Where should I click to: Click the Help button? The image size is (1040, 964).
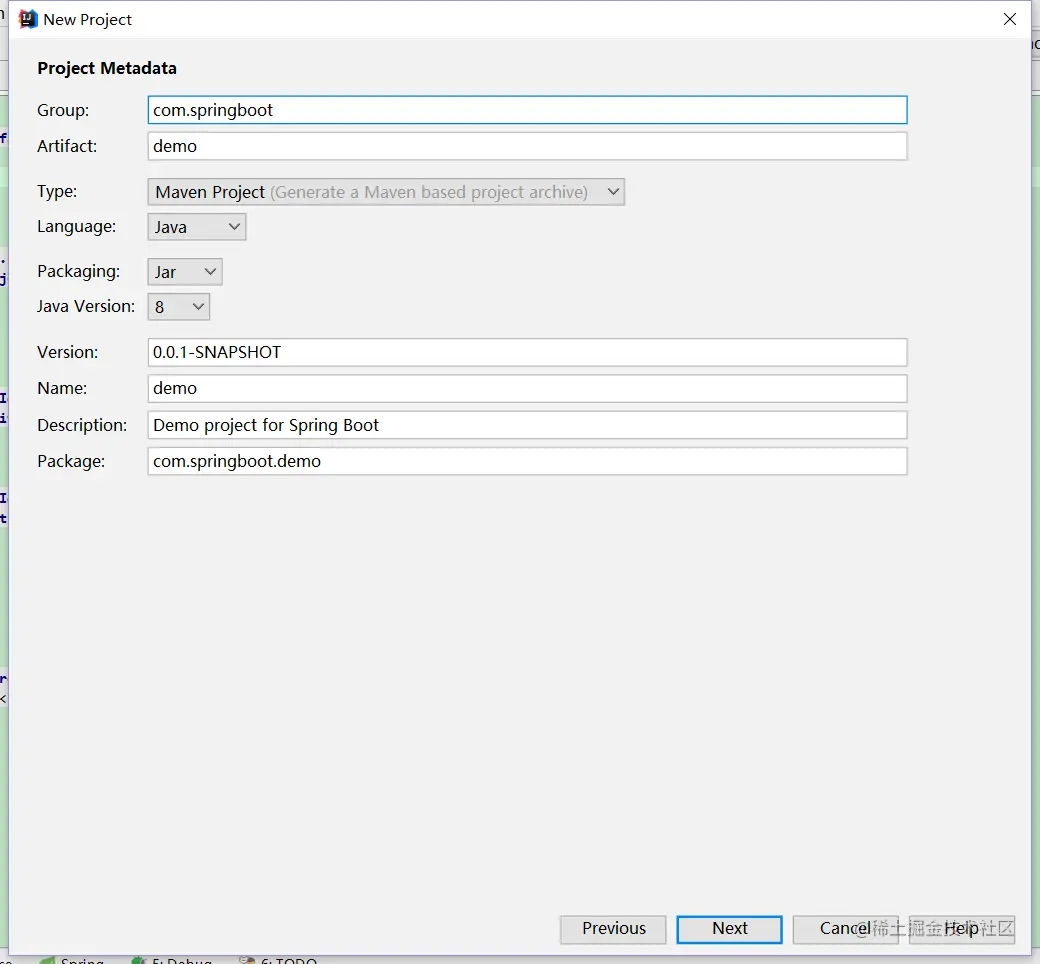[x=962, y=929]
